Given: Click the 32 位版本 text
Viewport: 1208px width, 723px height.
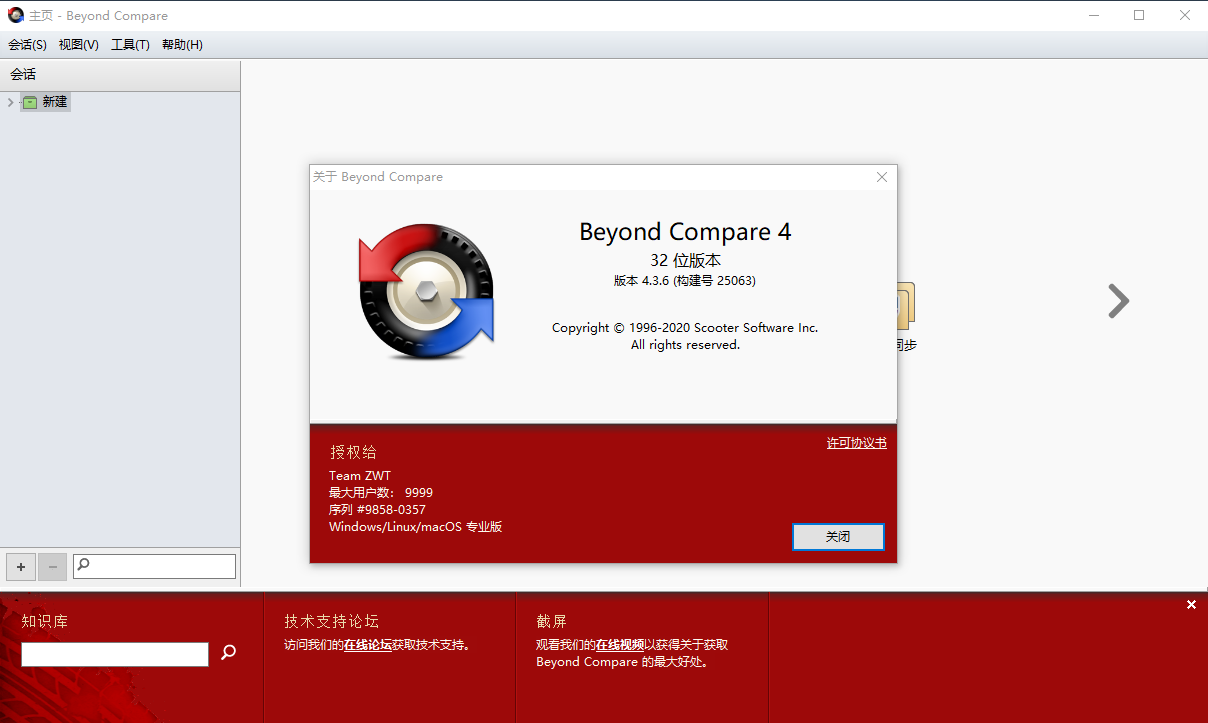Looking at the screenshot, I should [x=685, y=260].
